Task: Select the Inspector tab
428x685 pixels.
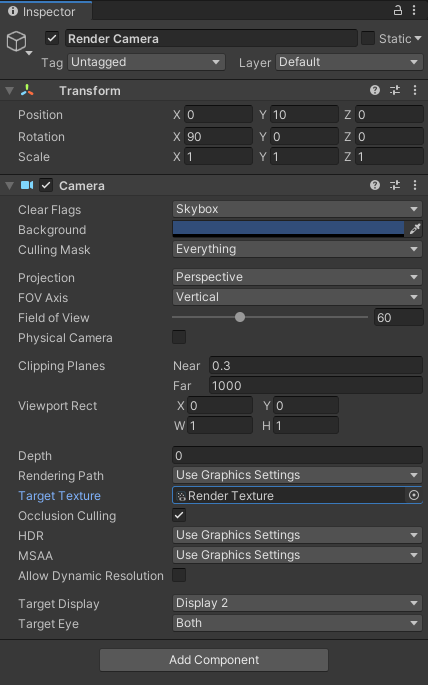Action: (46, 11)
